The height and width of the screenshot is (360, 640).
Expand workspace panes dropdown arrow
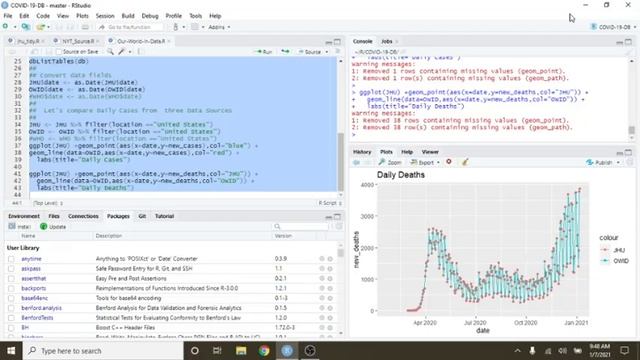click(x=203, y=27)
